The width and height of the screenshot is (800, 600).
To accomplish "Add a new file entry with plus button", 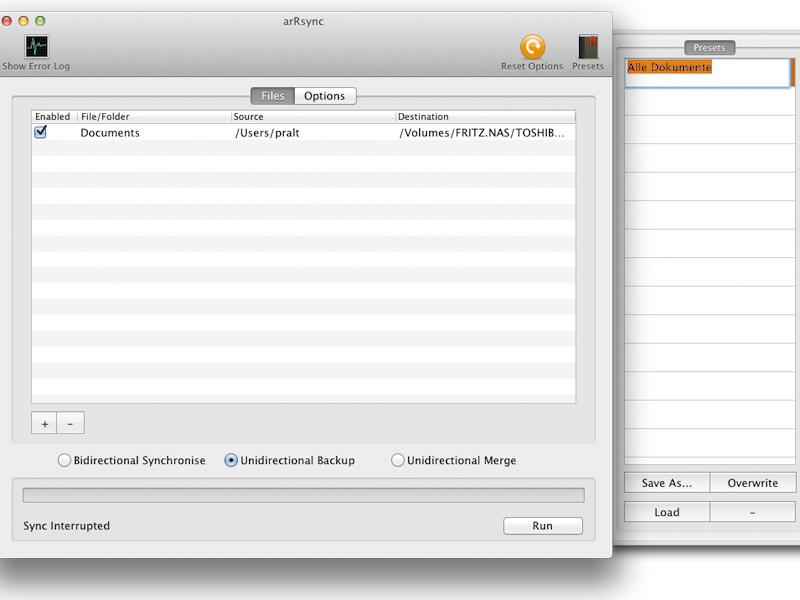I will click(44, 423).
